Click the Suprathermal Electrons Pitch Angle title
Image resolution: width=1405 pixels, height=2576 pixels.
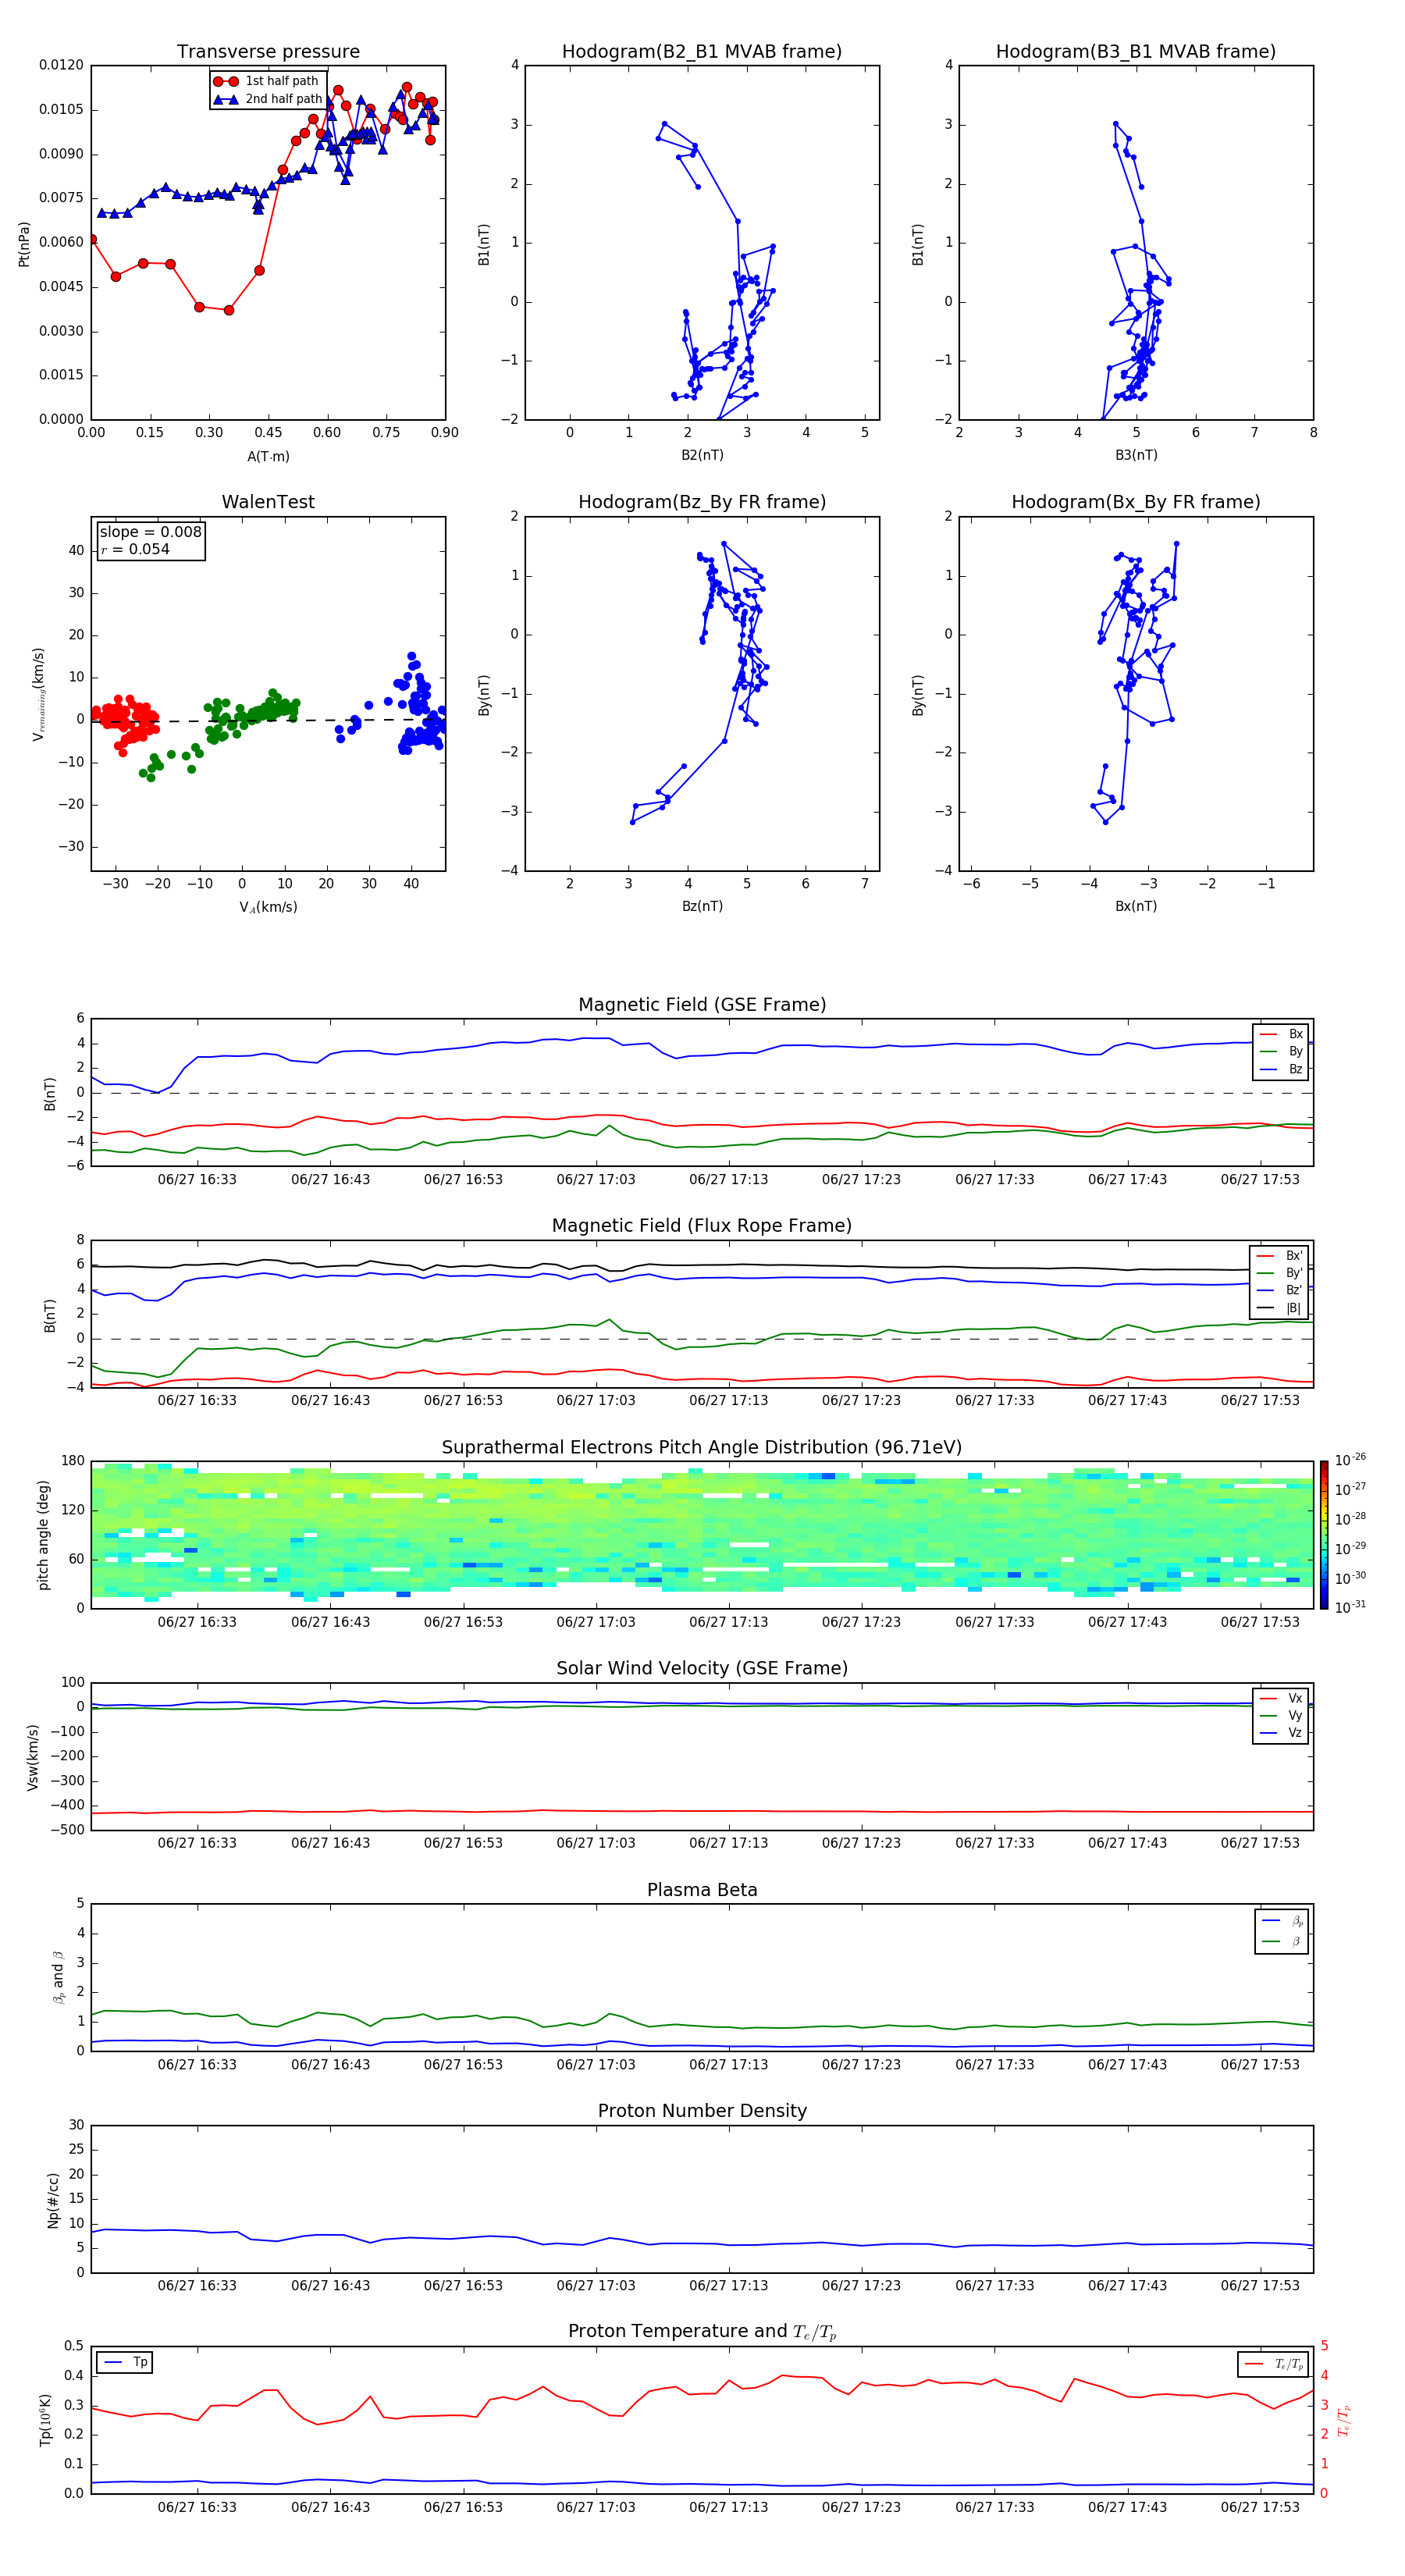pyautogui.click(x=702, y=1447)
